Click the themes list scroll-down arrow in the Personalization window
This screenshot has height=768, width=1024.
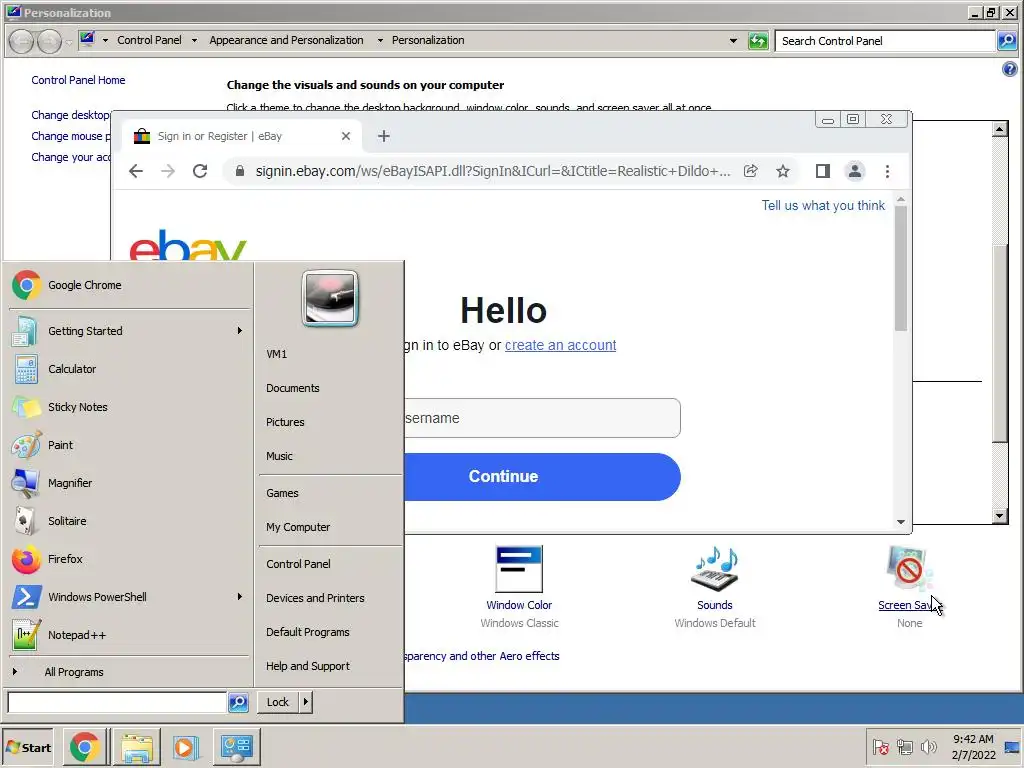[999, 517]
